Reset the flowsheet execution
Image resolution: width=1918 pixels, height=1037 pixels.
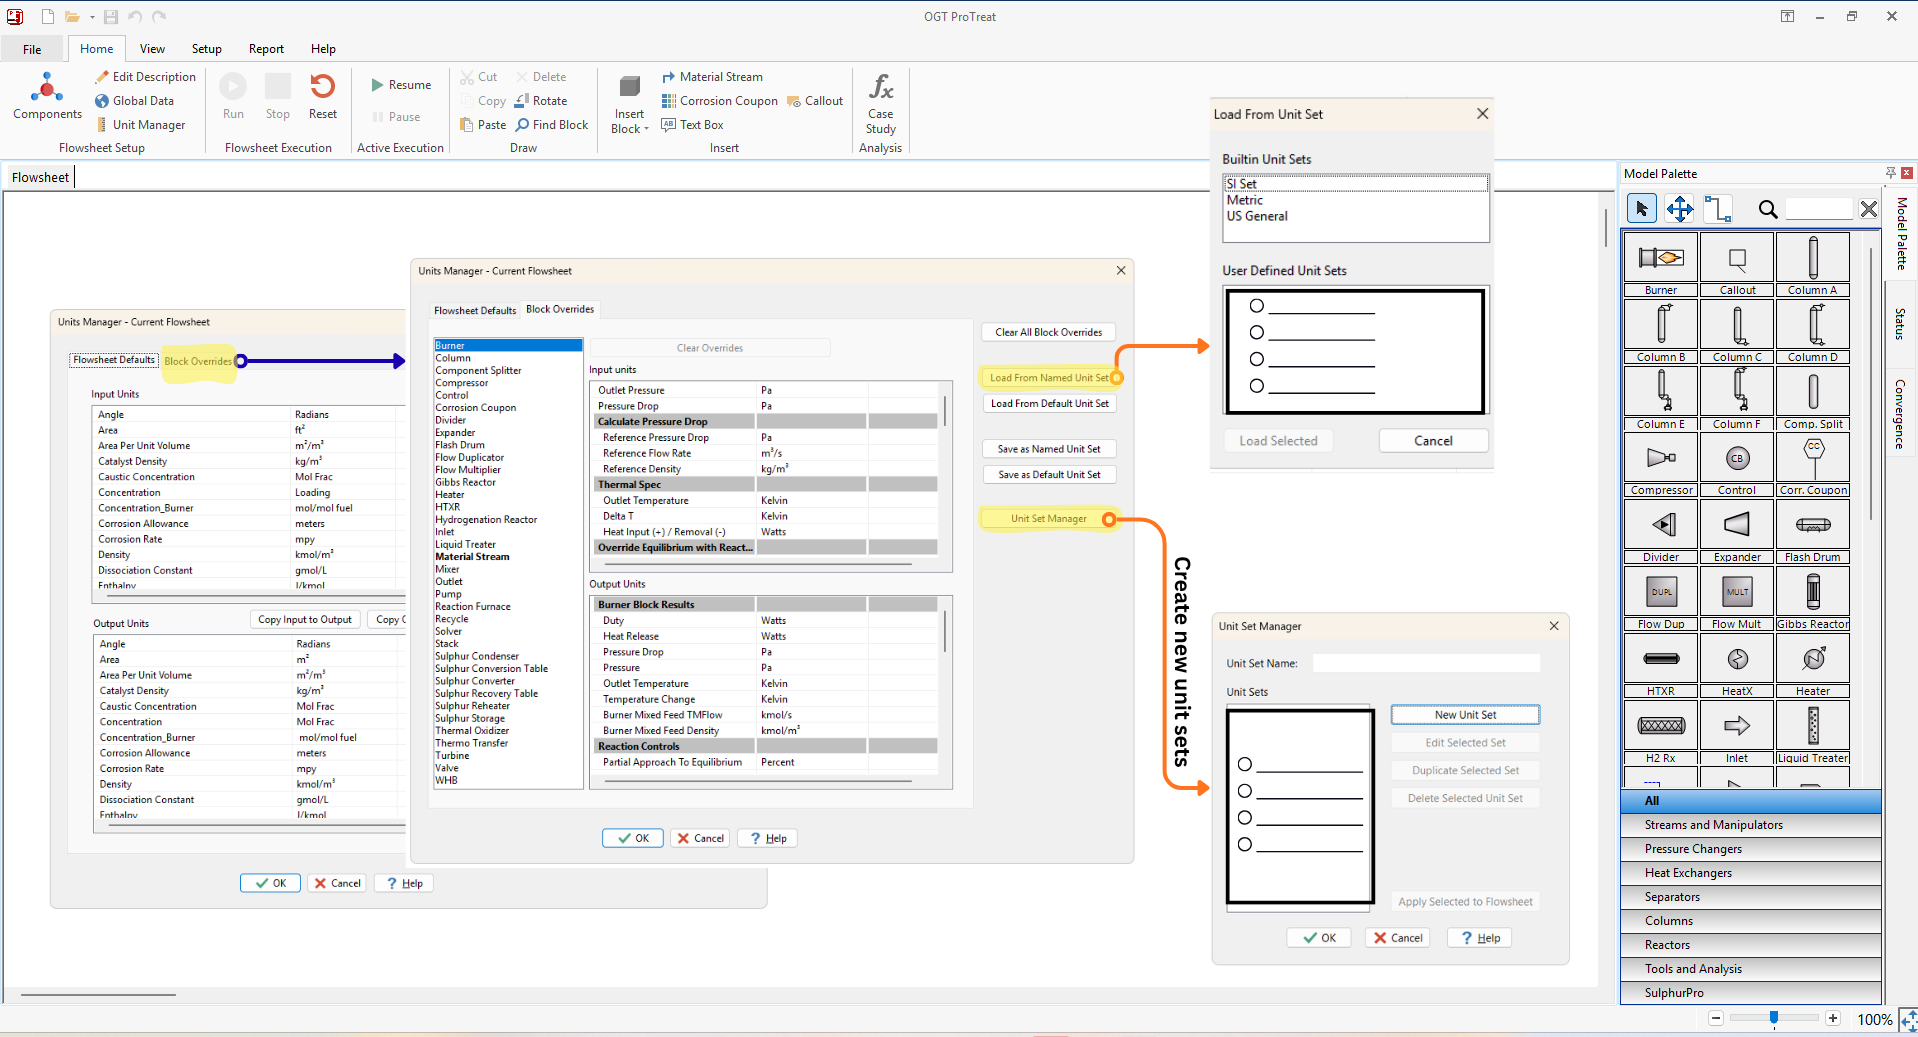[322, 97]
